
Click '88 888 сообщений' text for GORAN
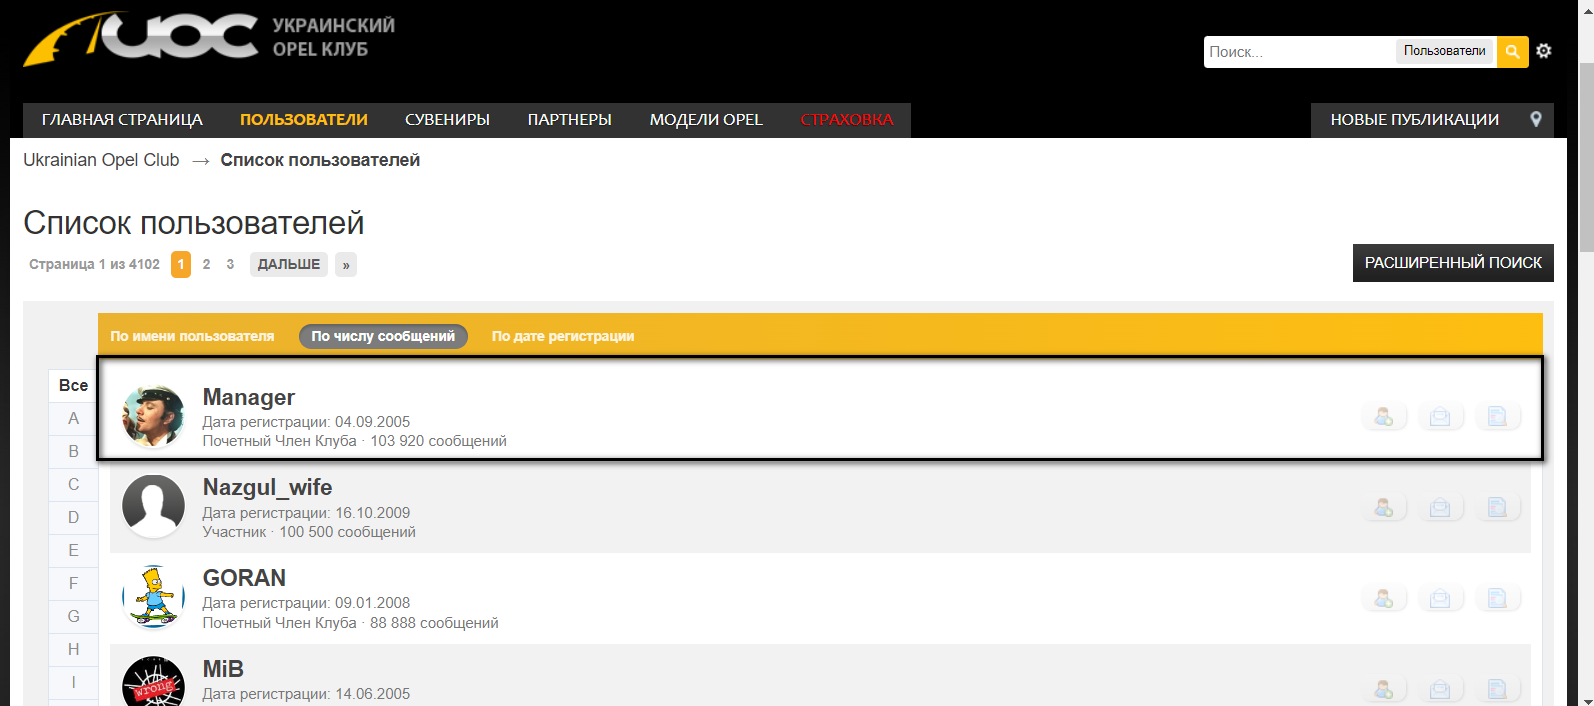click(434, 623)
